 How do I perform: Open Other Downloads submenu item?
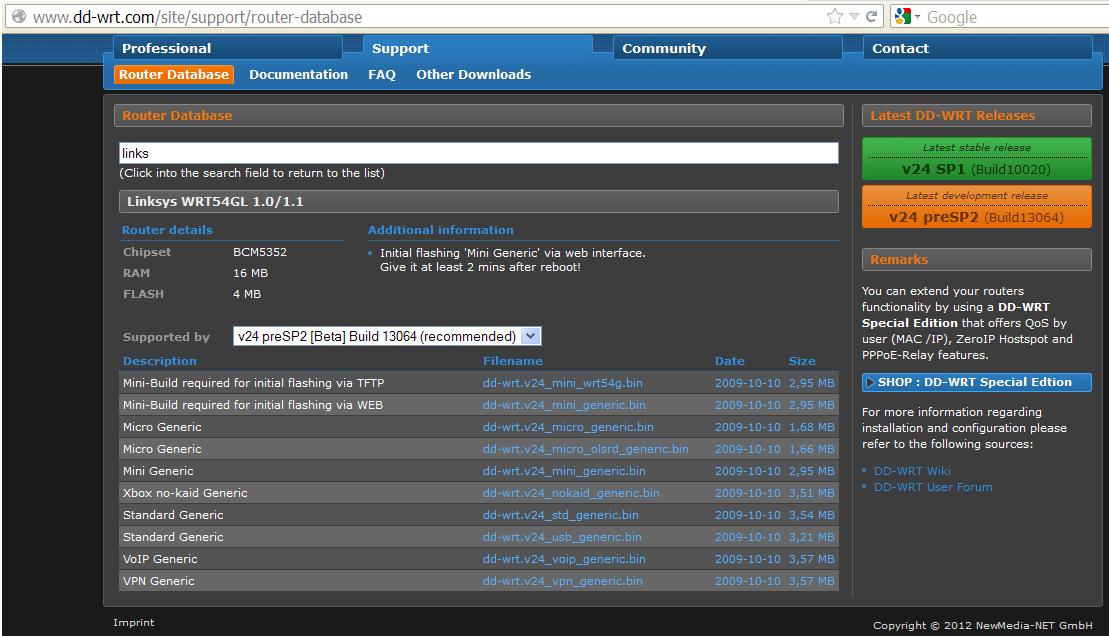(x=473, y=74)
